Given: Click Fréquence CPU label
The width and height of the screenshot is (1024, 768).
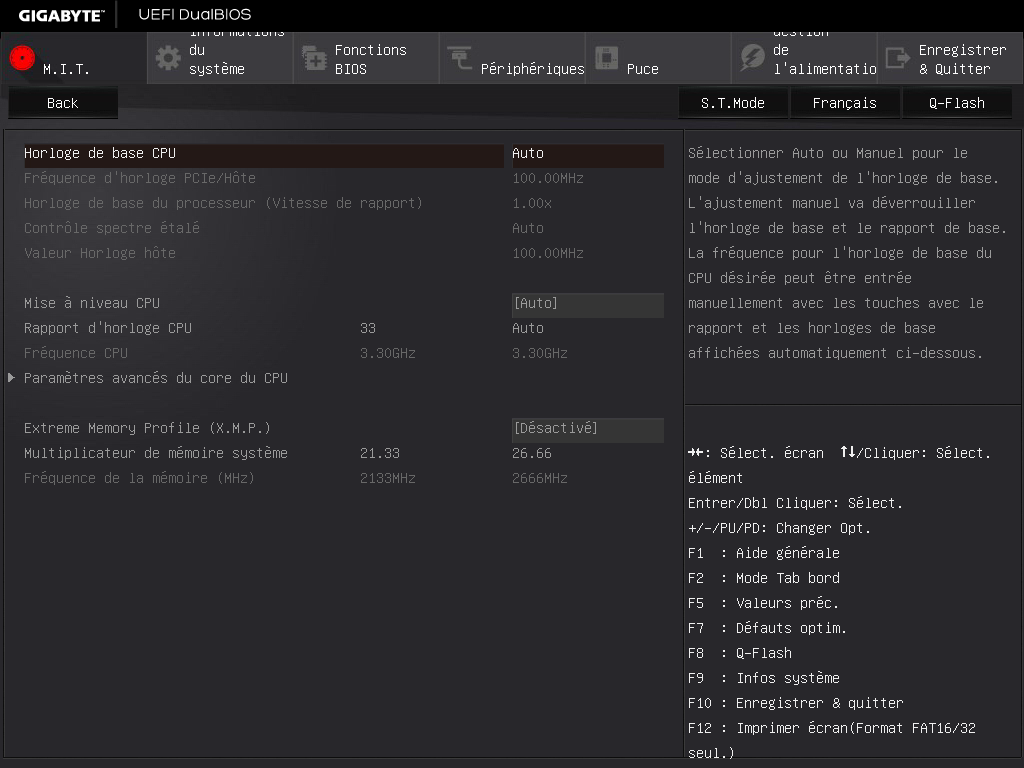Looking at the screenshot, I should pyautogui.click(x=76, y=353).
